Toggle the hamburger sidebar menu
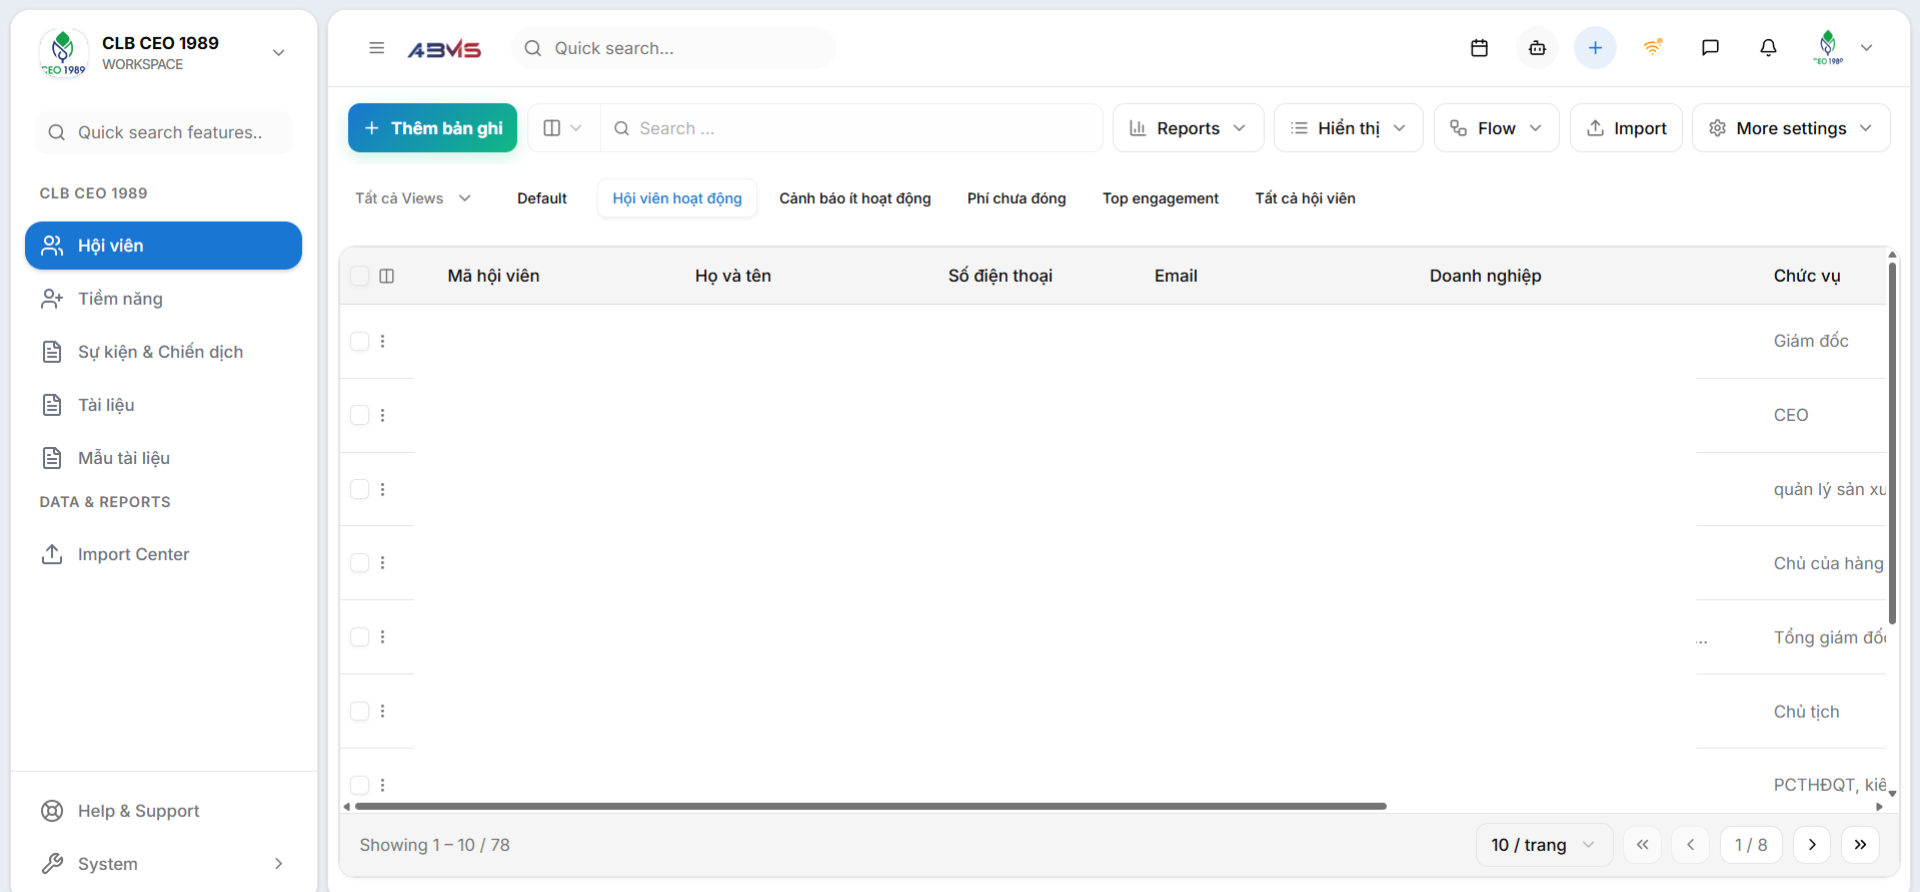 coord(376,48)
